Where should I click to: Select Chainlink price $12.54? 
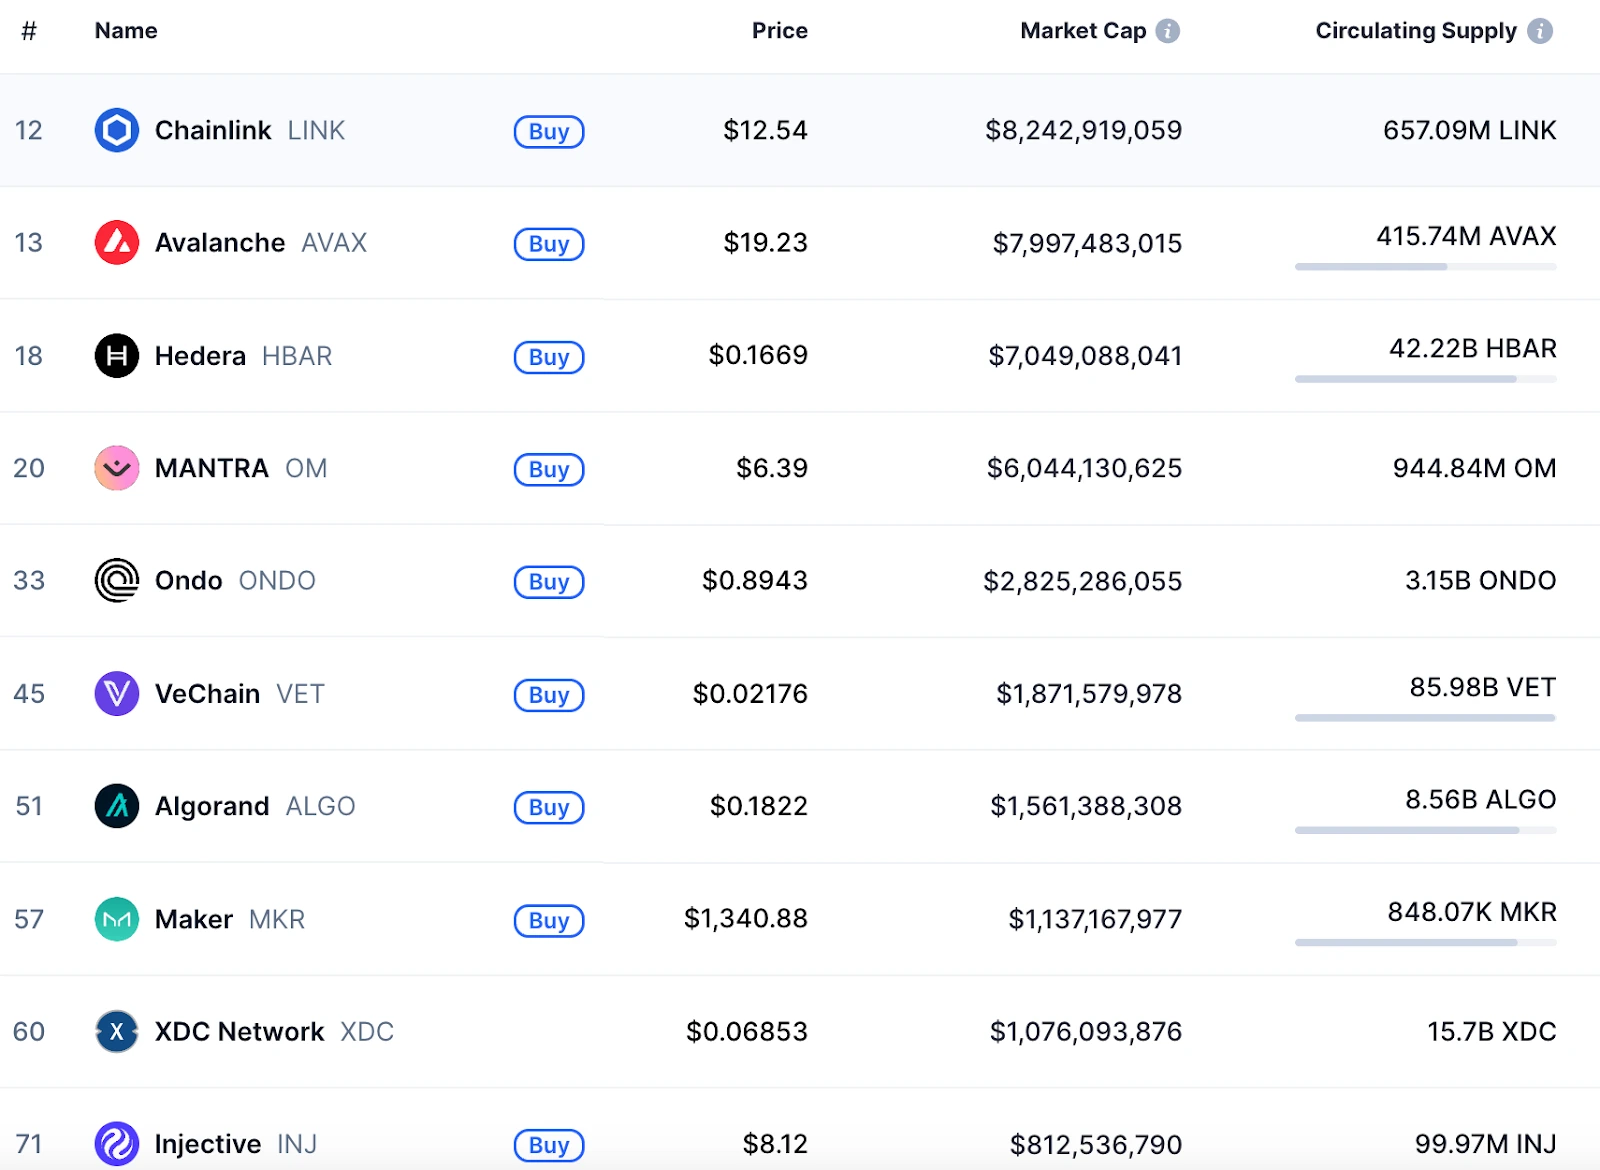point(765,130)
